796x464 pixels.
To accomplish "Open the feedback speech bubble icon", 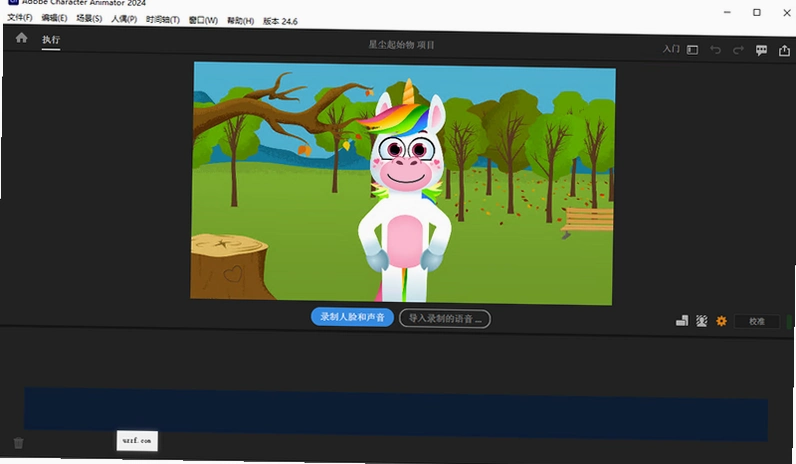I will (x=761, y=50).
